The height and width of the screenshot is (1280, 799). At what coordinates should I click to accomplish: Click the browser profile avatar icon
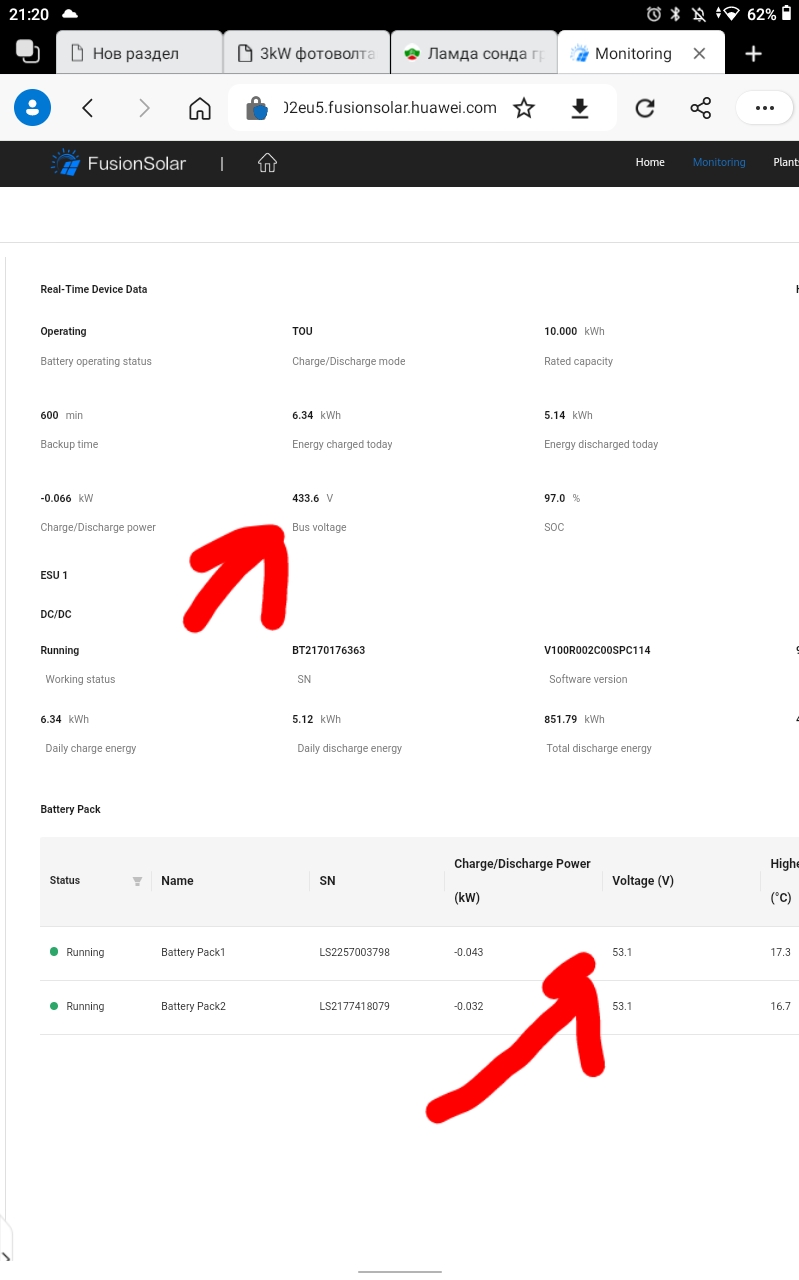click(32, 108)
